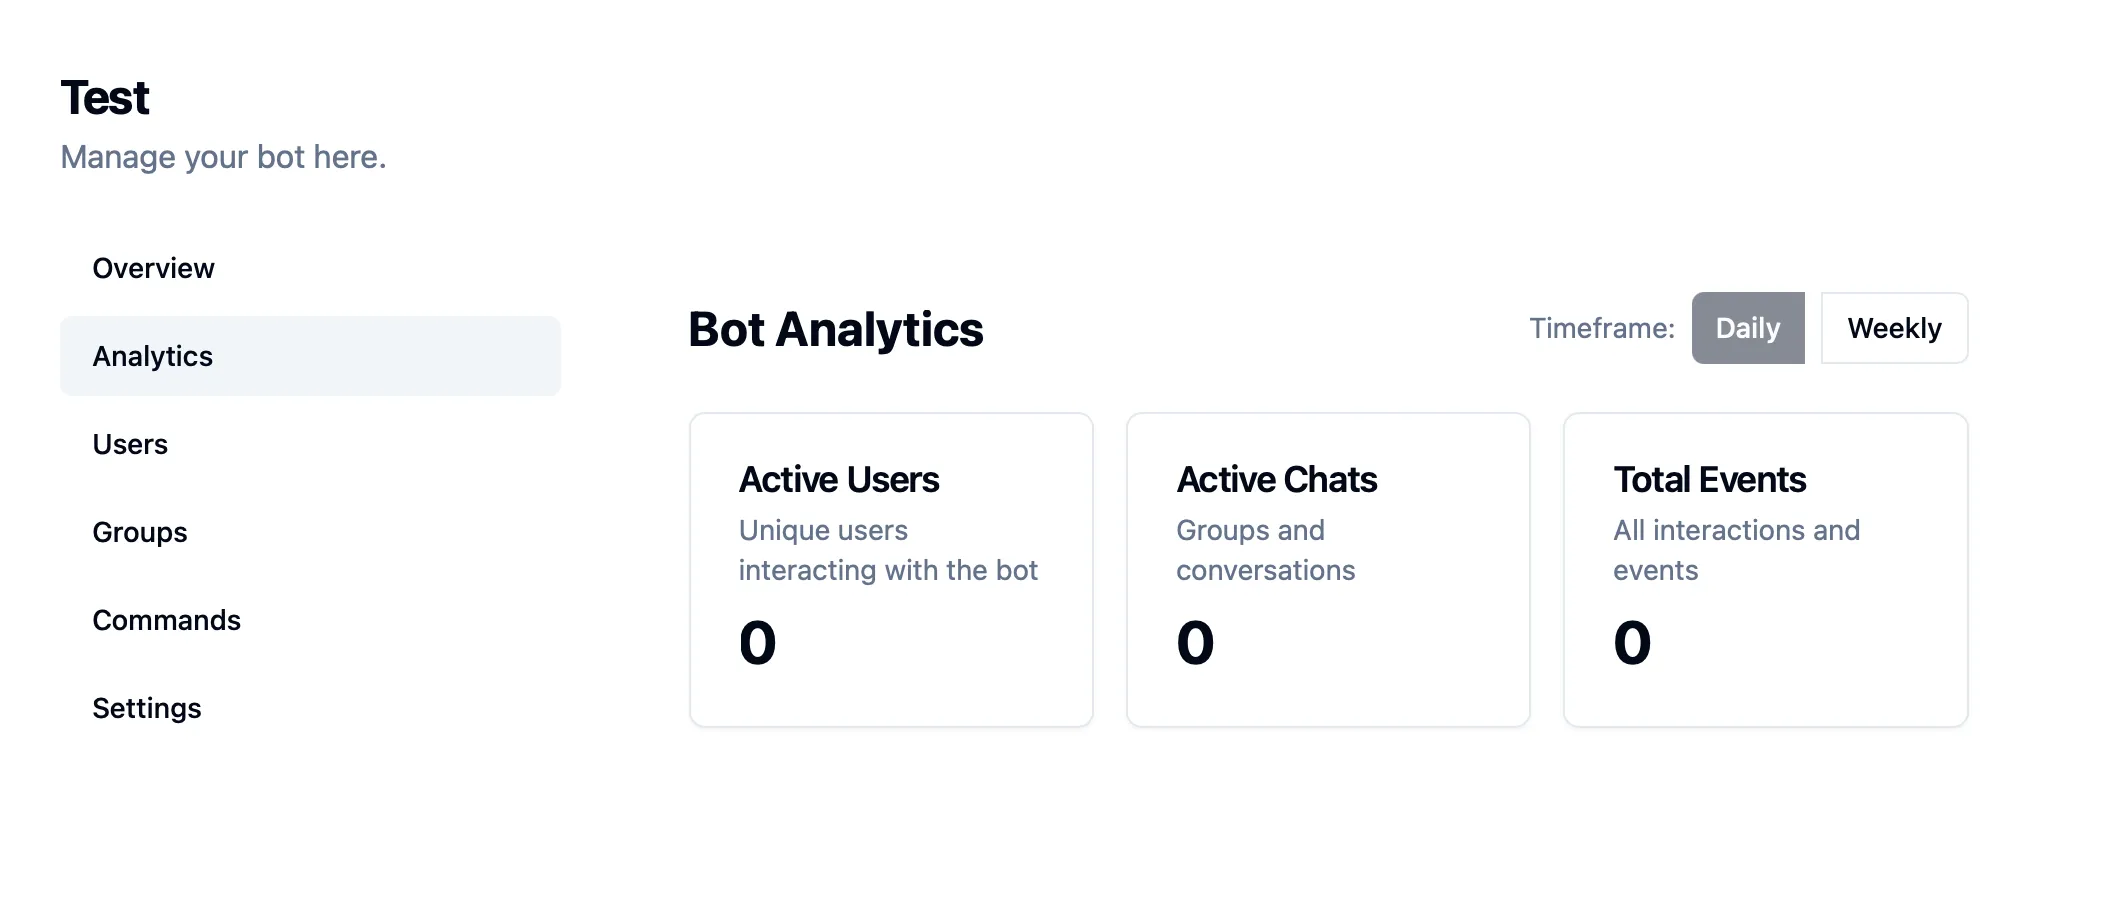Click the Test bot name heading

(105, 98)
